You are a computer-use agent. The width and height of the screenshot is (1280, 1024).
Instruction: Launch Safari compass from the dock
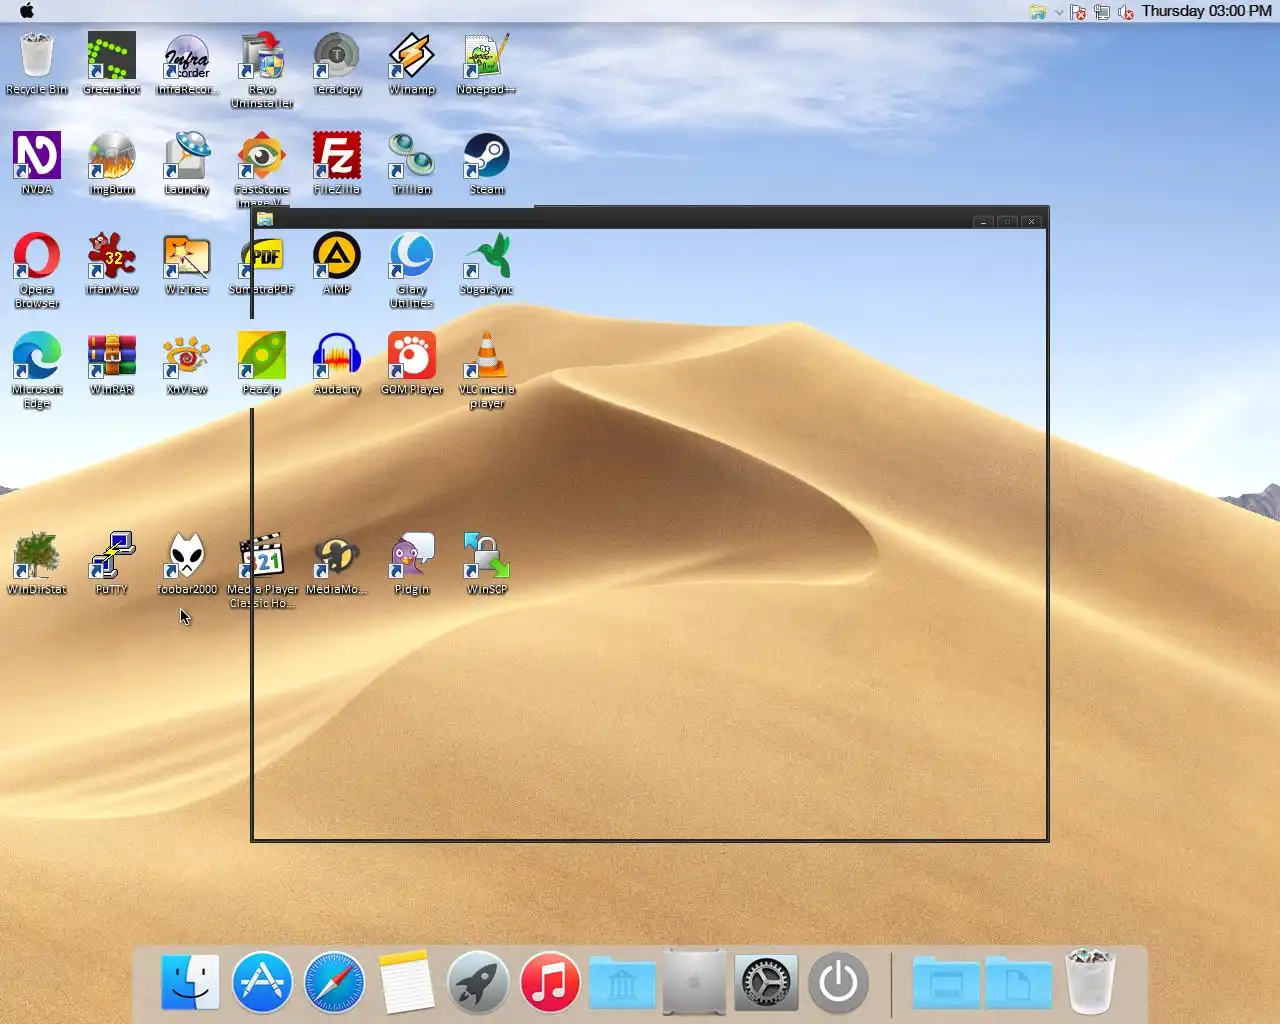(334, 982)
